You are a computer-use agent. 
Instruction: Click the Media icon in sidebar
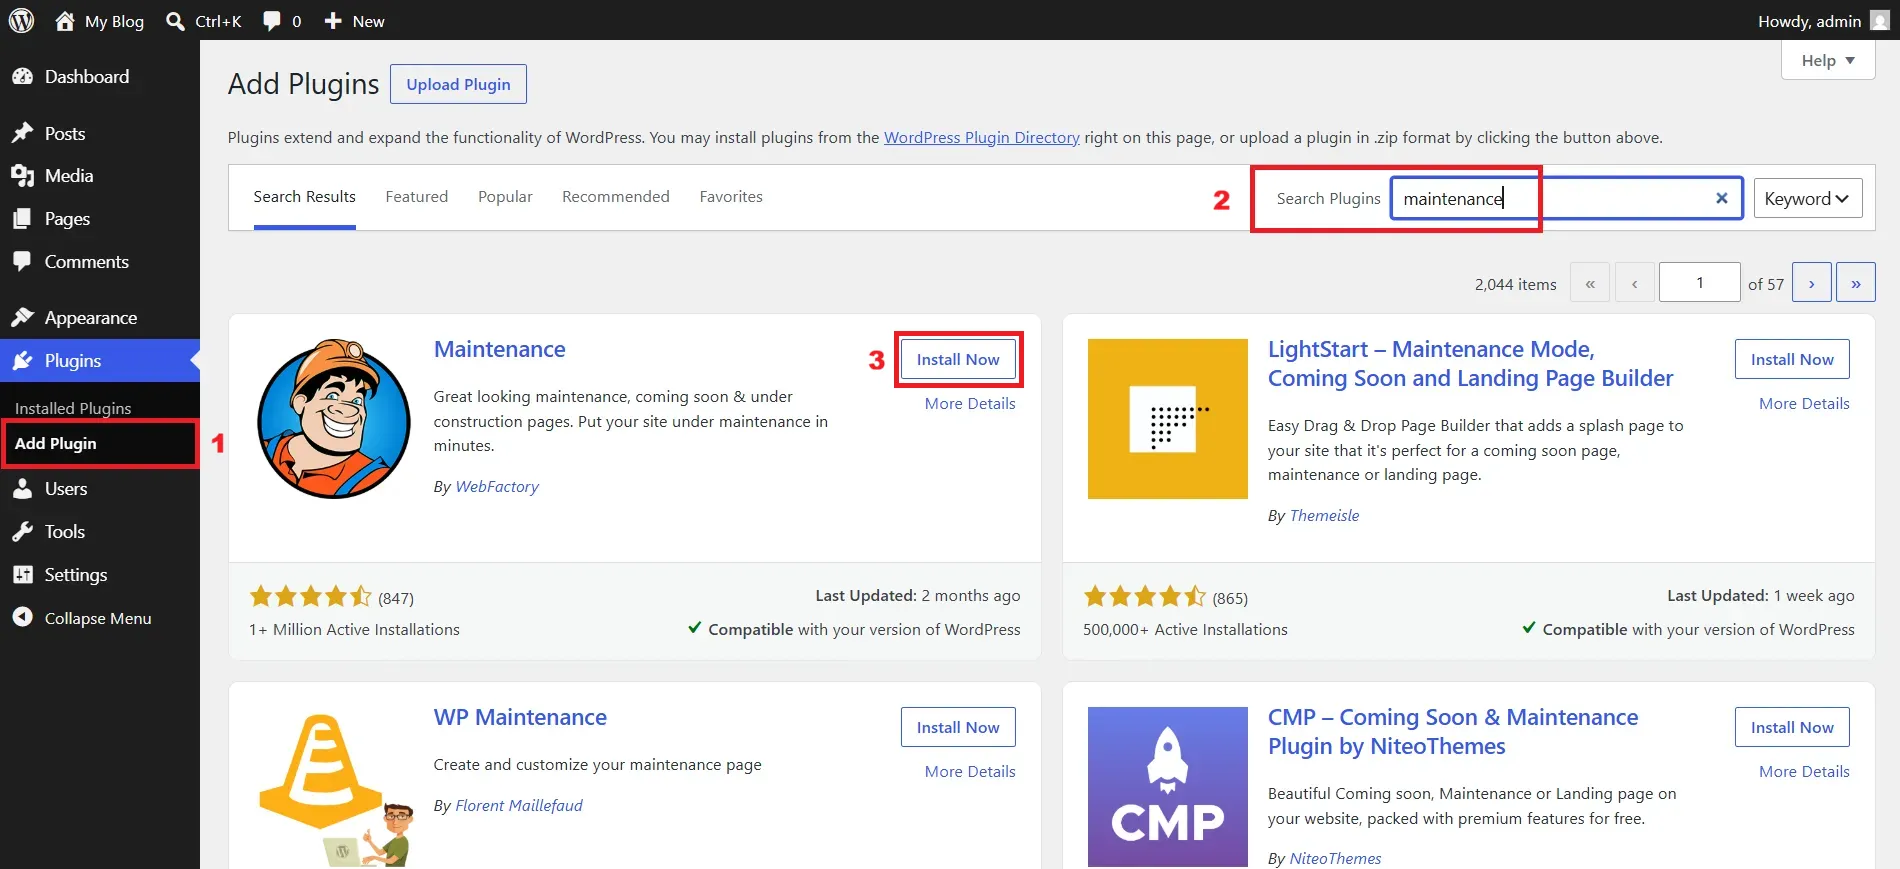22,176
